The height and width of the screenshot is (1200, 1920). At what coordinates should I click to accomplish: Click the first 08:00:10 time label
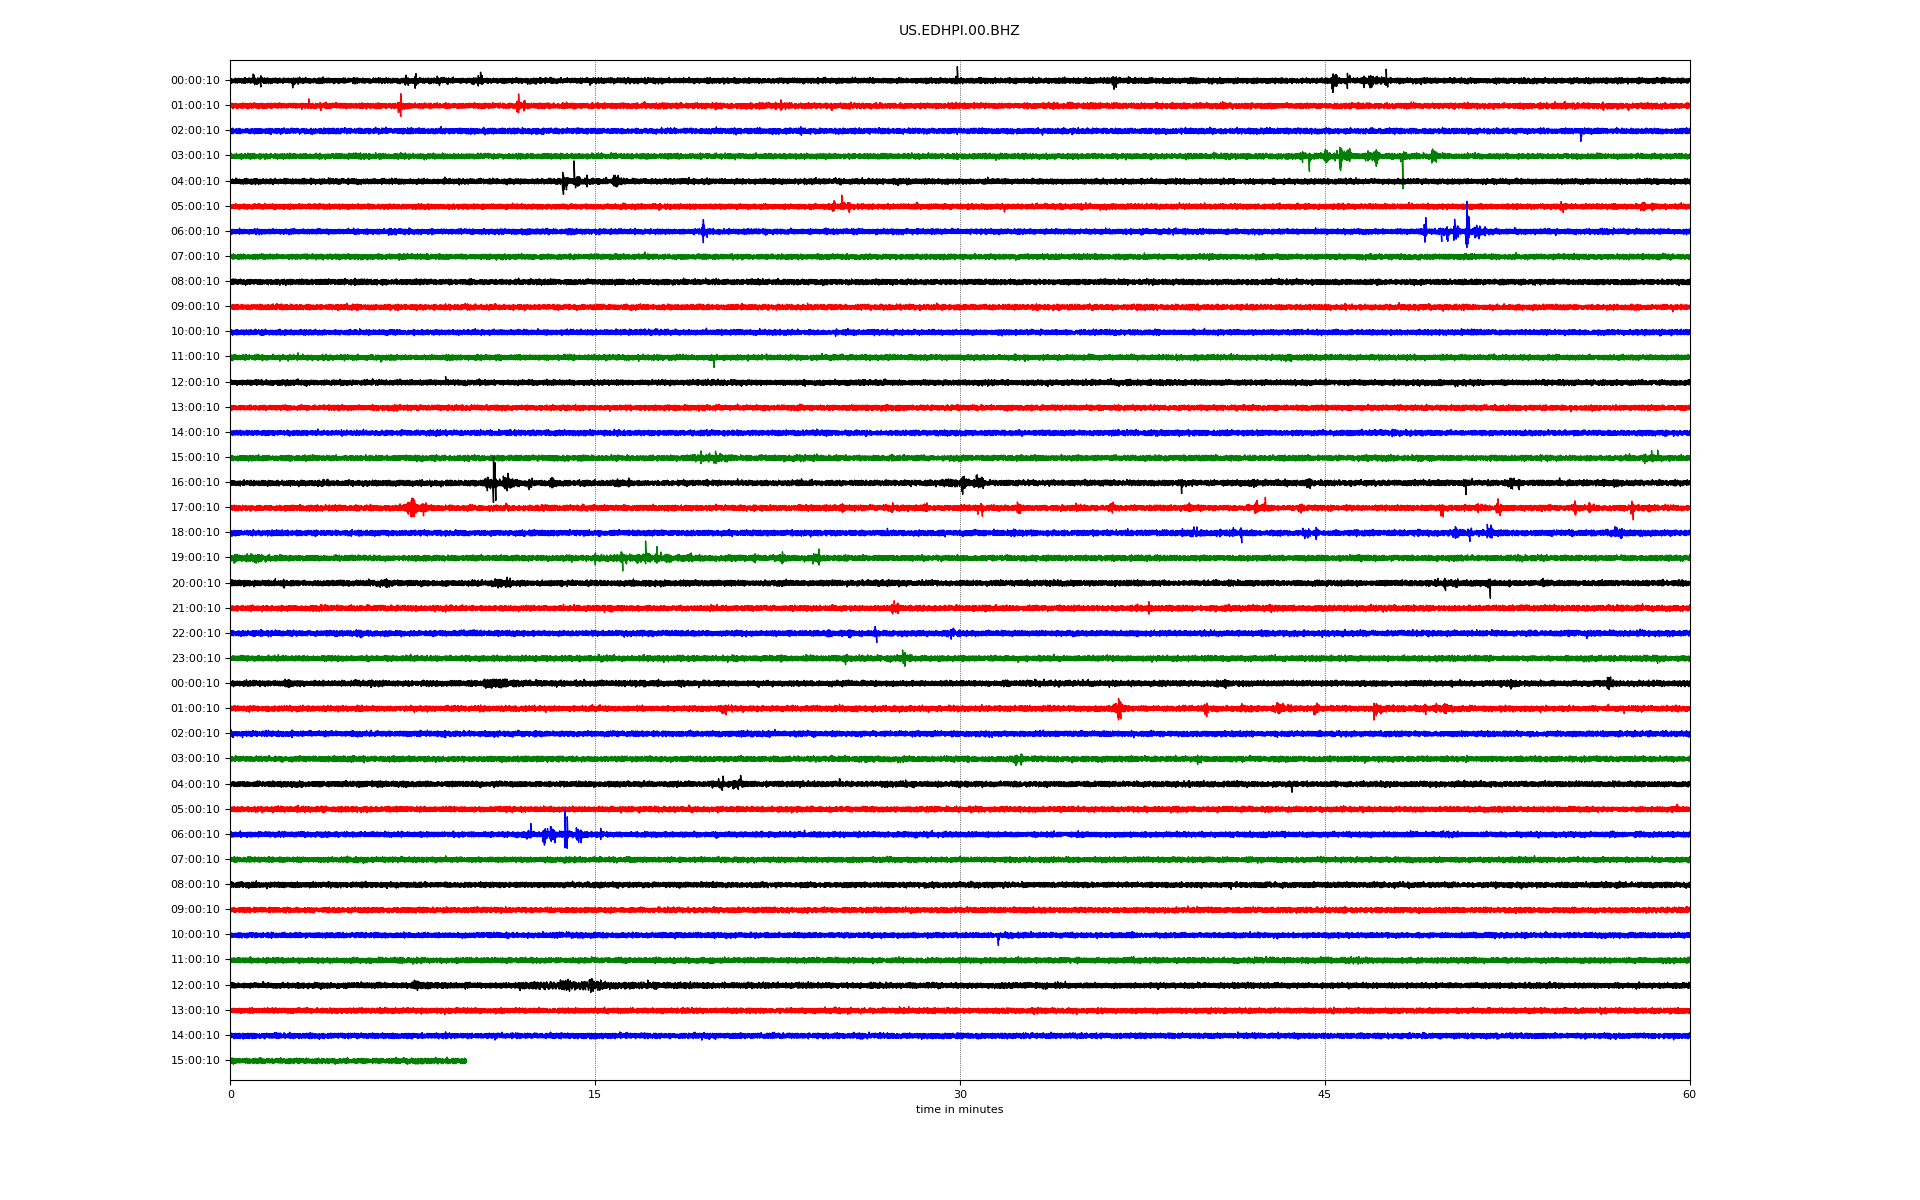coord(195,282)
